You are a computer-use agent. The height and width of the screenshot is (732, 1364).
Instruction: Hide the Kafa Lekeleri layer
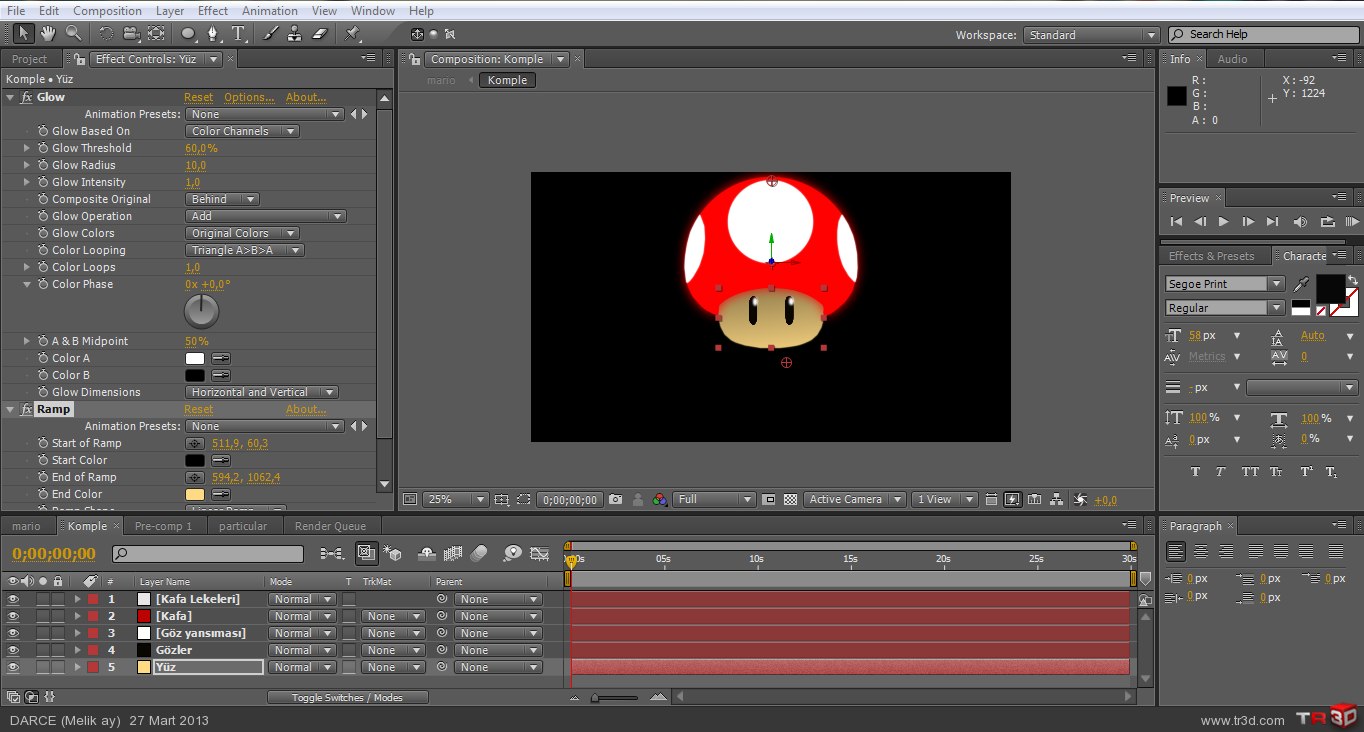tap(13, 600)
